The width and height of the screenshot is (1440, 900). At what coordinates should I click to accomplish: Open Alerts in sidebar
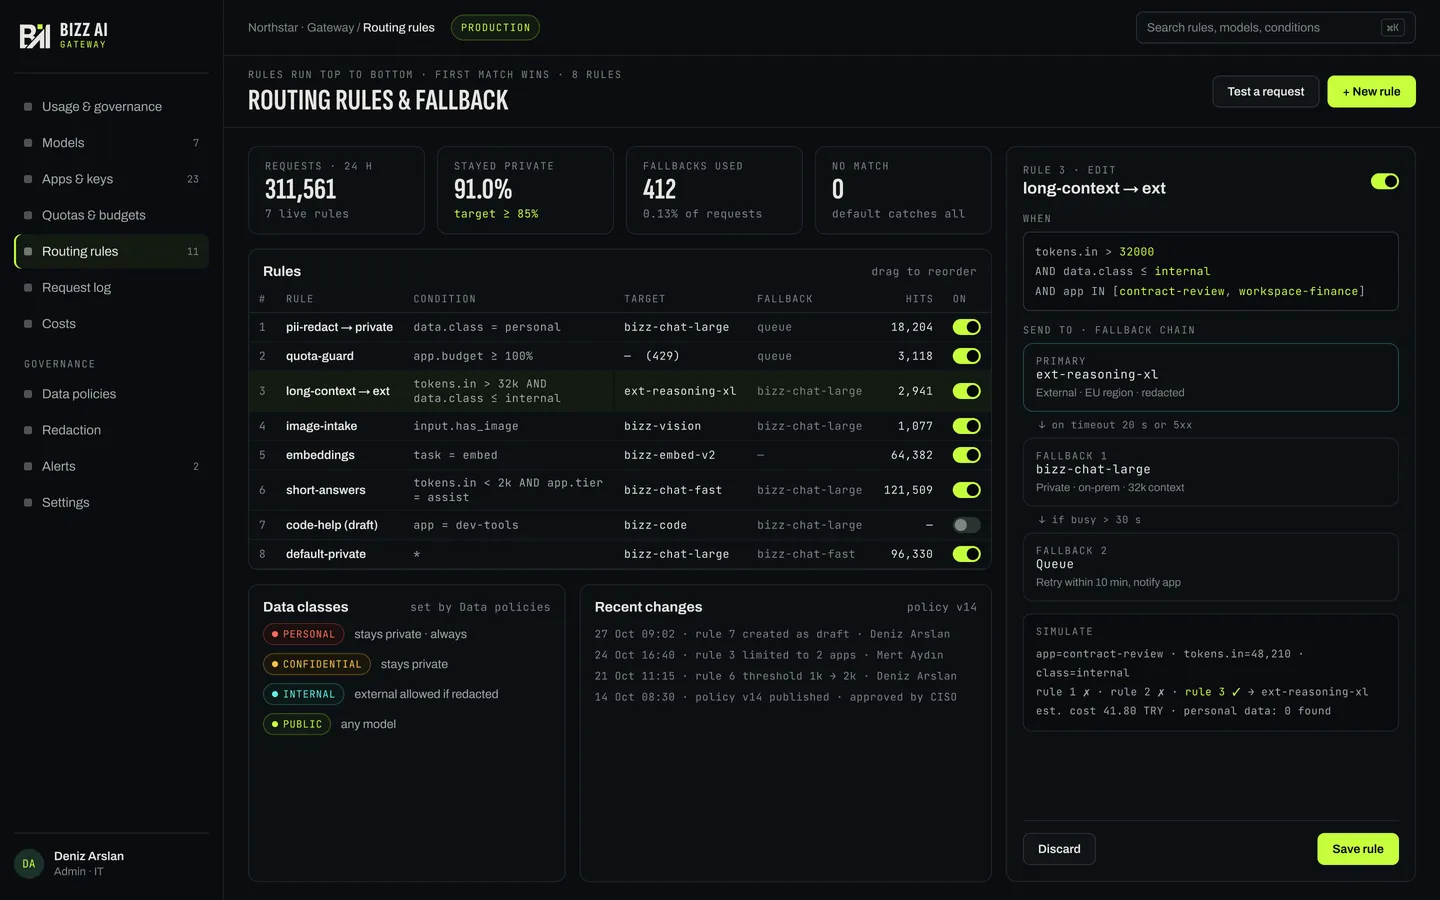tap(111, 466)
